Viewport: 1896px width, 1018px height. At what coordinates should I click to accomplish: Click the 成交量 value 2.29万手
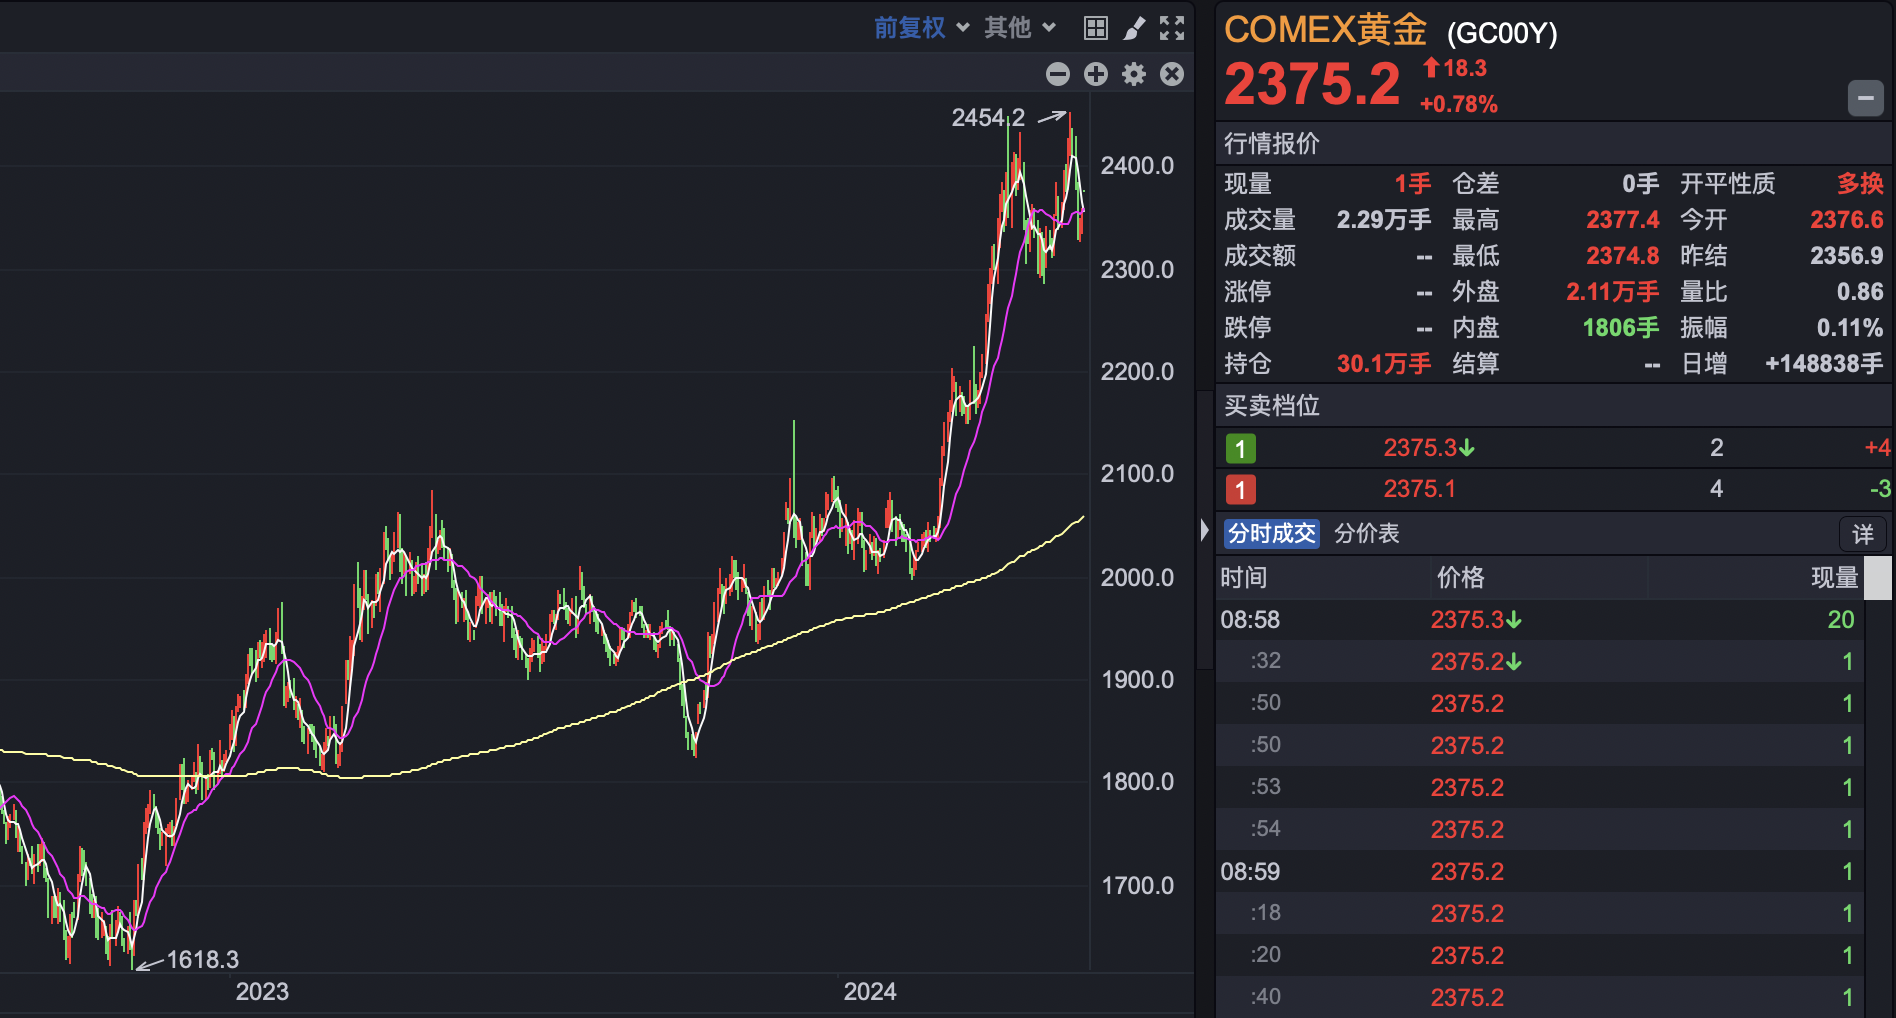pos(1384,220)
